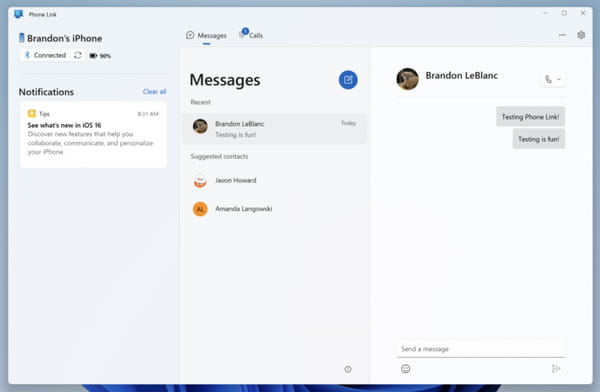Viewport: 600px width, 392px height.
Task: Click the compose new message button
Action: (348, 80)
